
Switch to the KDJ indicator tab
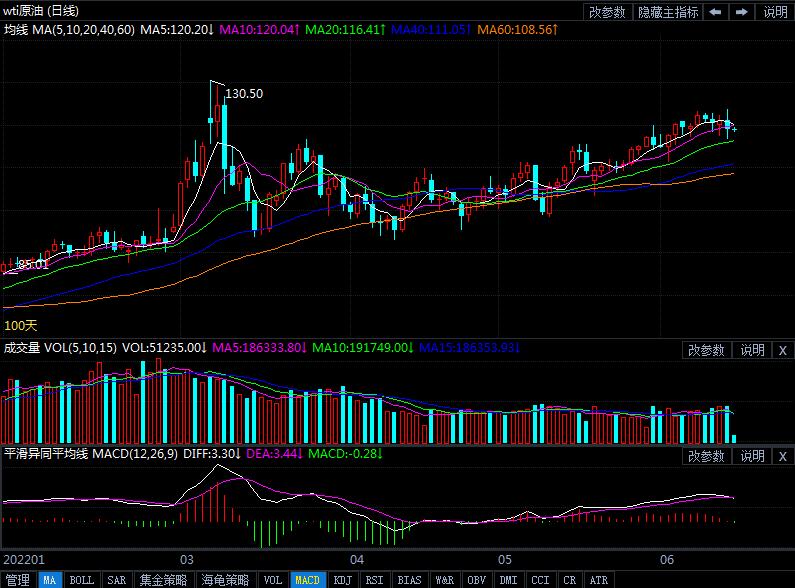click(342, 580)
